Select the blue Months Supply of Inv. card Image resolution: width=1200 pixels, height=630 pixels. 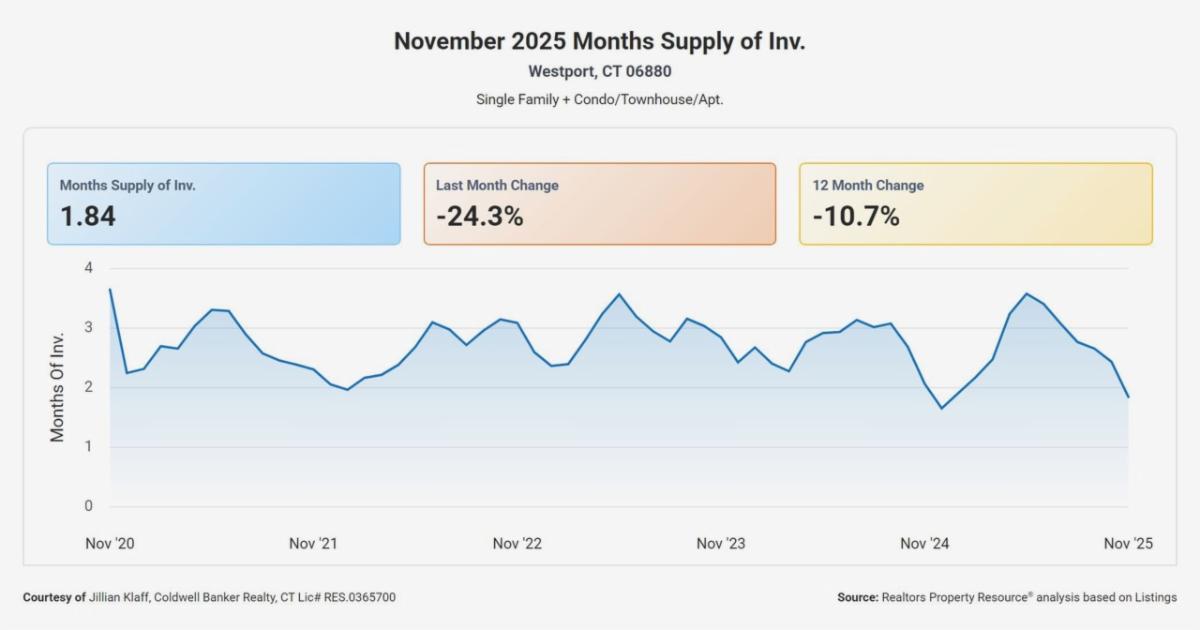(223, 204)
